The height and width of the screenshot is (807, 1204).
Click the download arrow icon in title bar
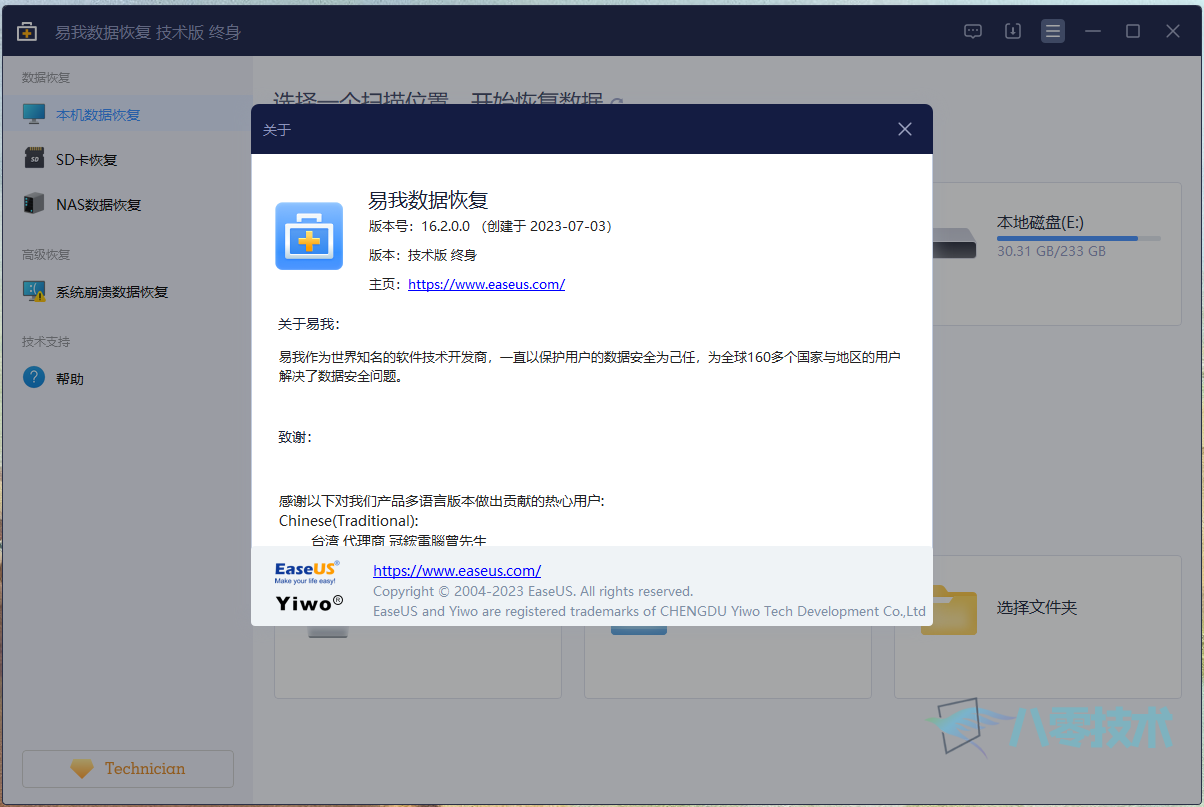pos(1013,31)
